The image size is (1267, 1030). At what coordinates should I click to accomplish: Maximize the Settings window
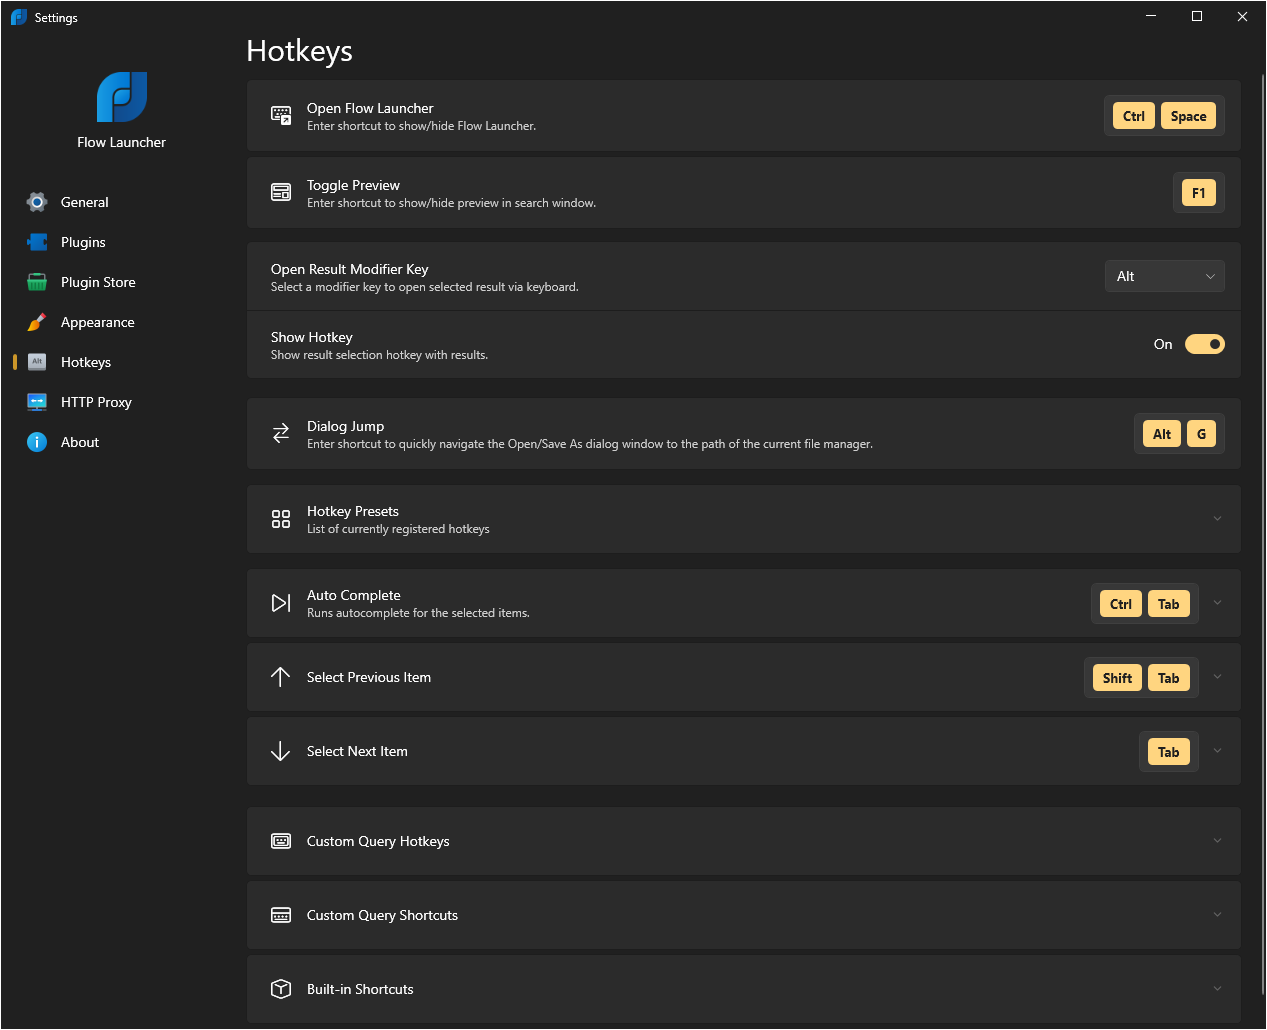pos(1197,16)
